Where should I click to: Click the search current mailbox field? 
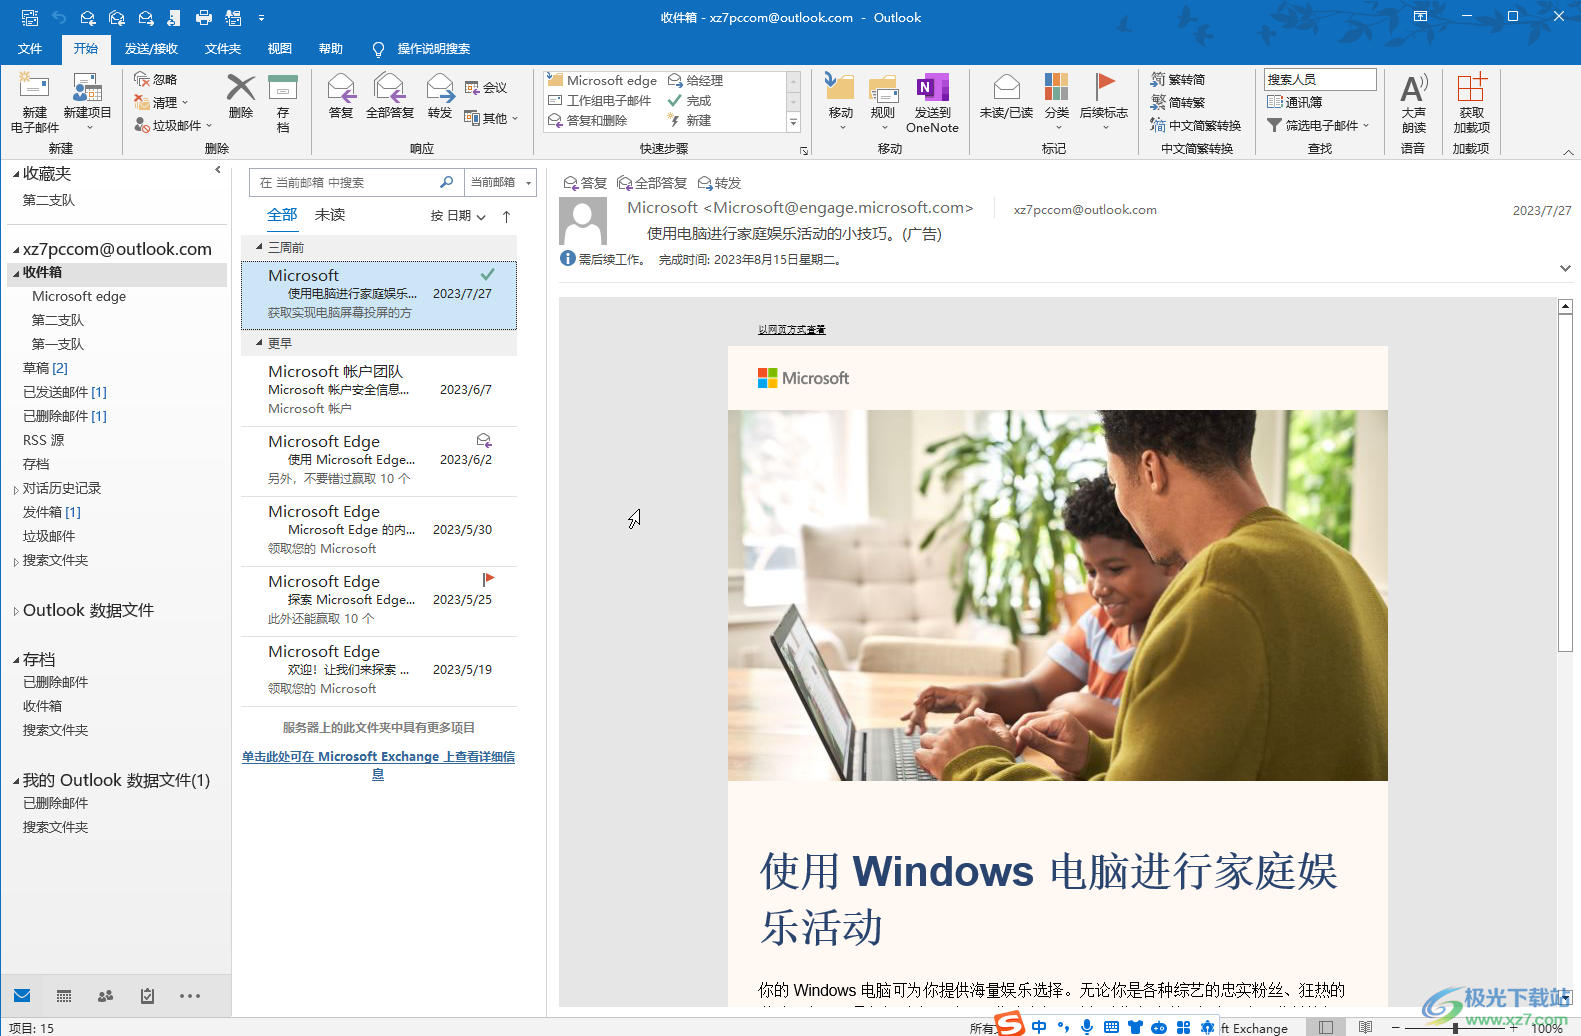[x=344, y=182]
